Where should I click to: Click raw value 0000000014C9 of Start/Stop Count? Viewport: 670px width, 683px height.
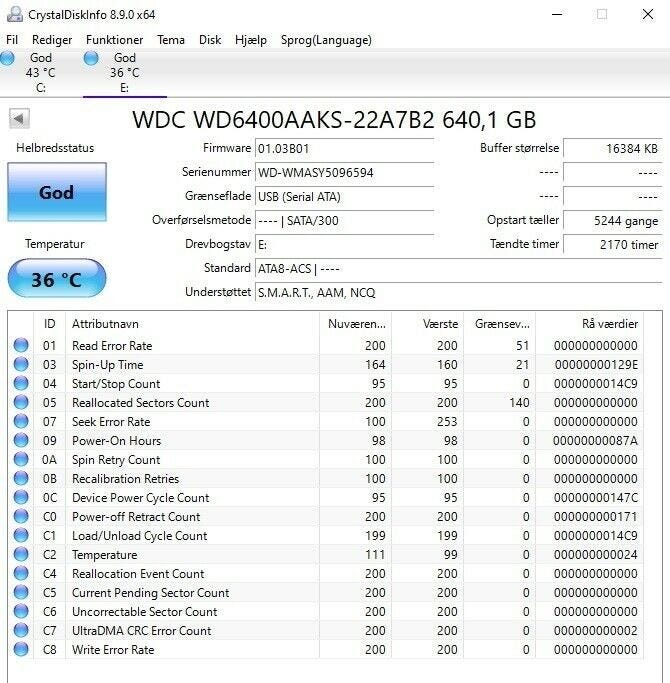596,384
